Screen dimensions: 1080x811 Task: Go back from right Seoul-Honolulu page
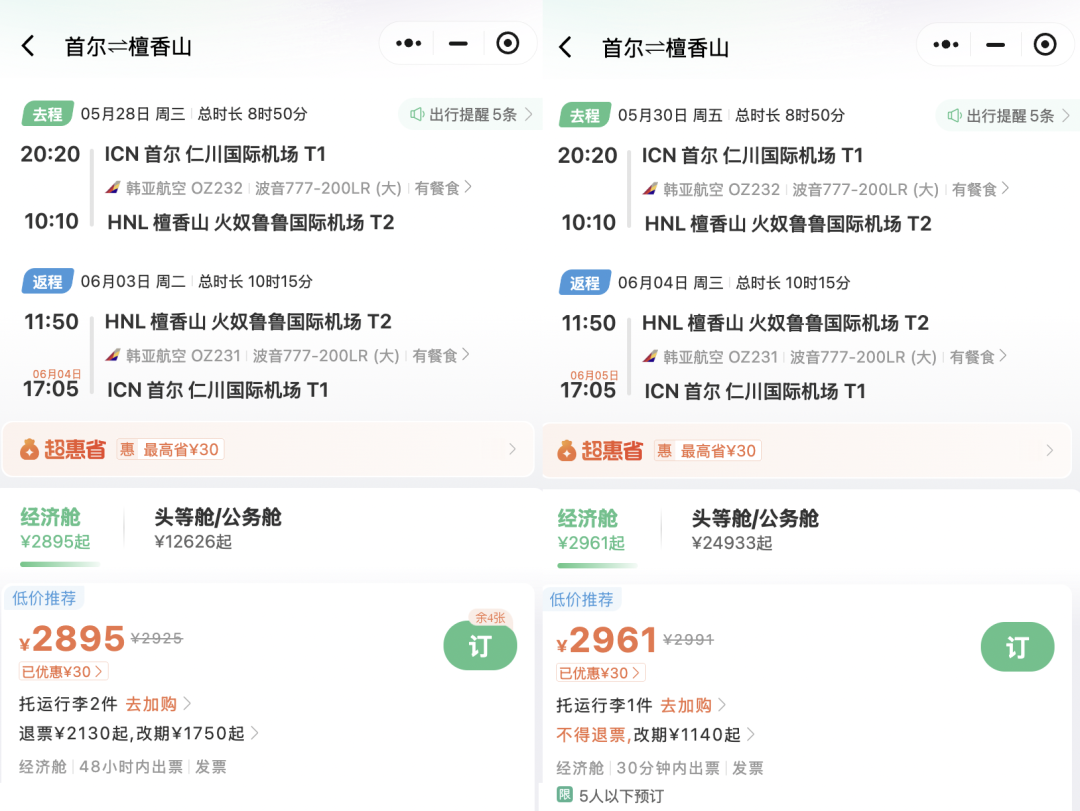pyautogui.click(x=565, y=48)
